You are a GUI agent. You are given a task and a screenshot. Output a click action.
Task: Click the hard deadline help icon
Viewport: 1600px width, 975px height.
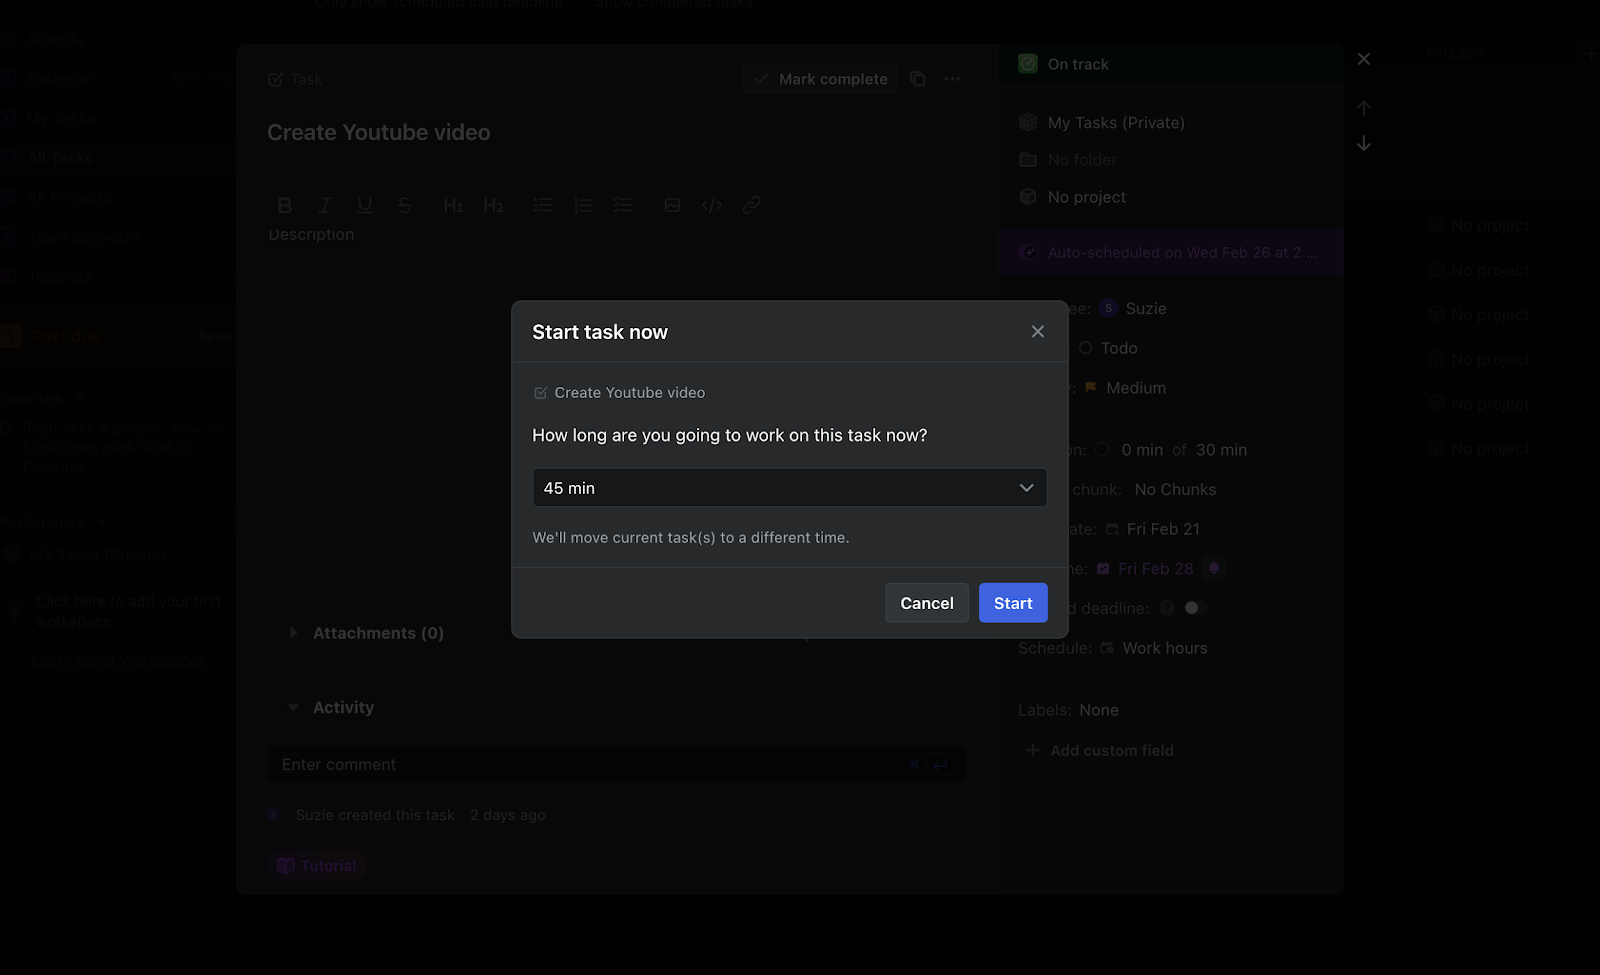coord(1166,608)
